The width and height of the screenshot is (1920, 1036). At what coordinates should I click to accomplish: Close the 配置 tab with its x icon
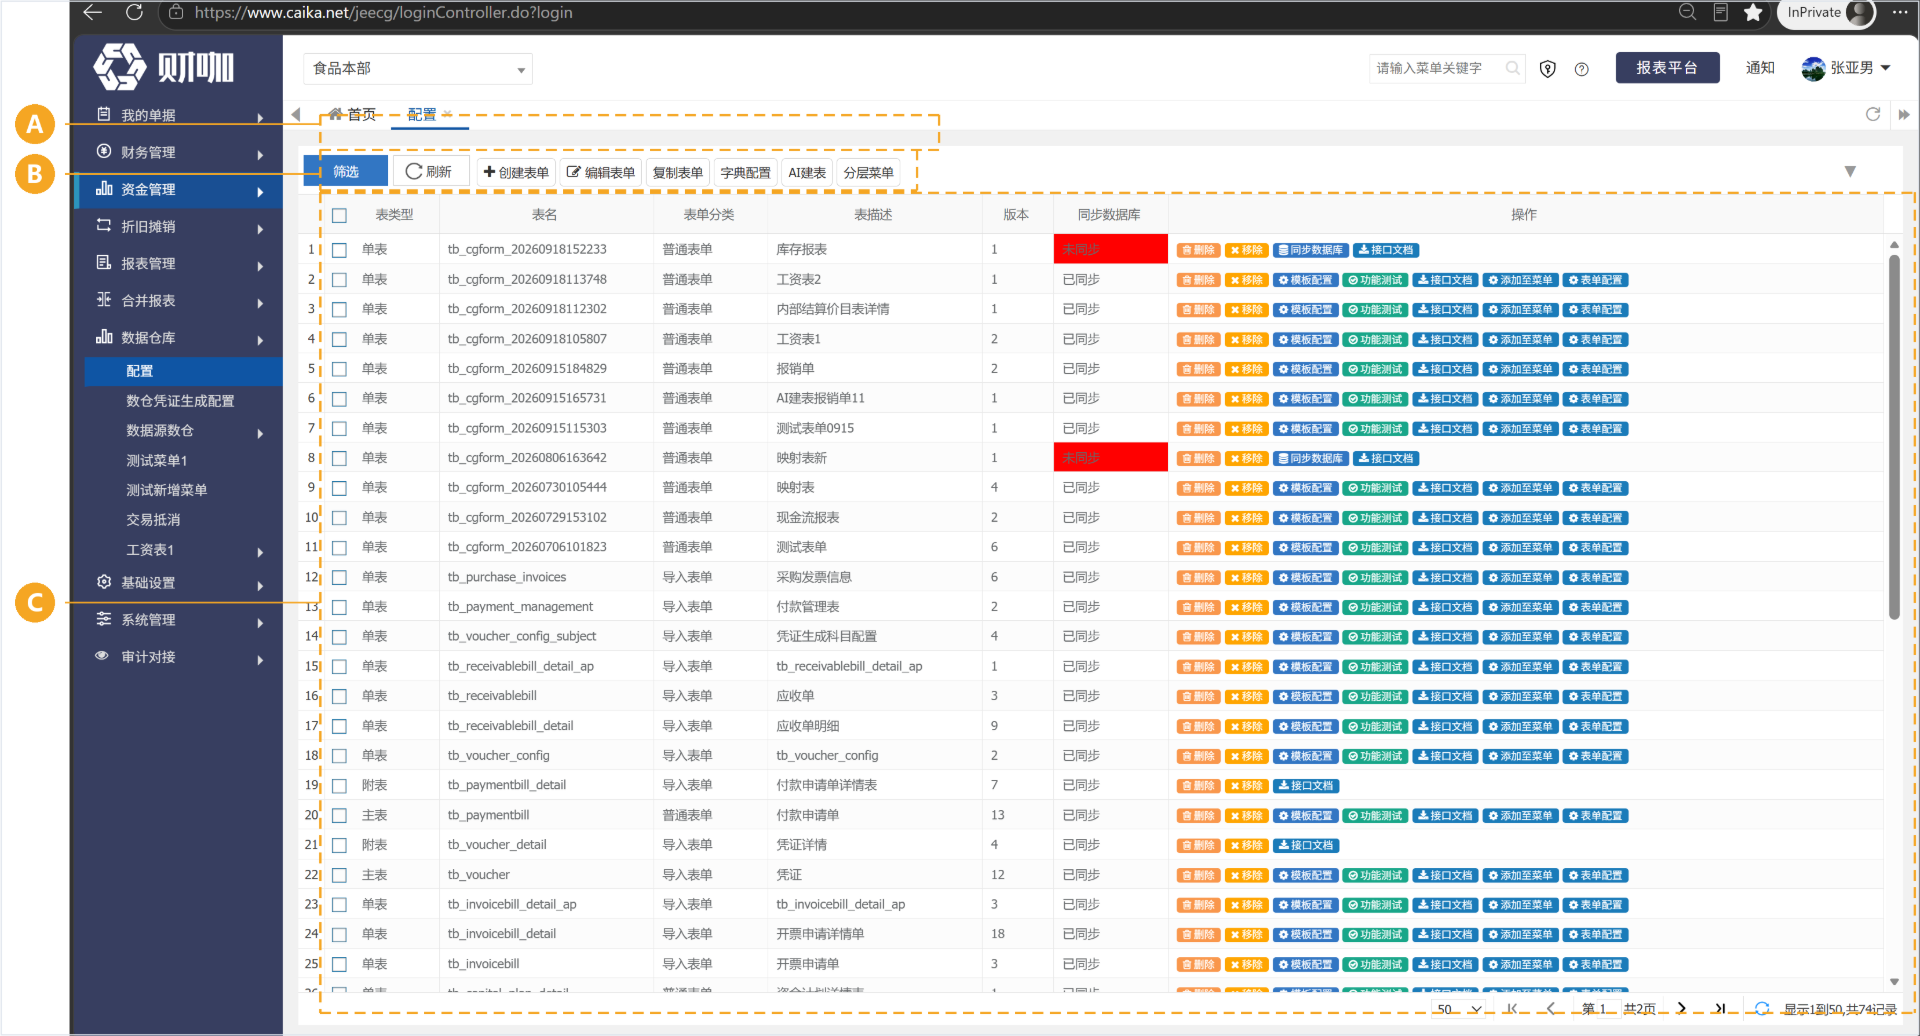click(x=447, y=114)
